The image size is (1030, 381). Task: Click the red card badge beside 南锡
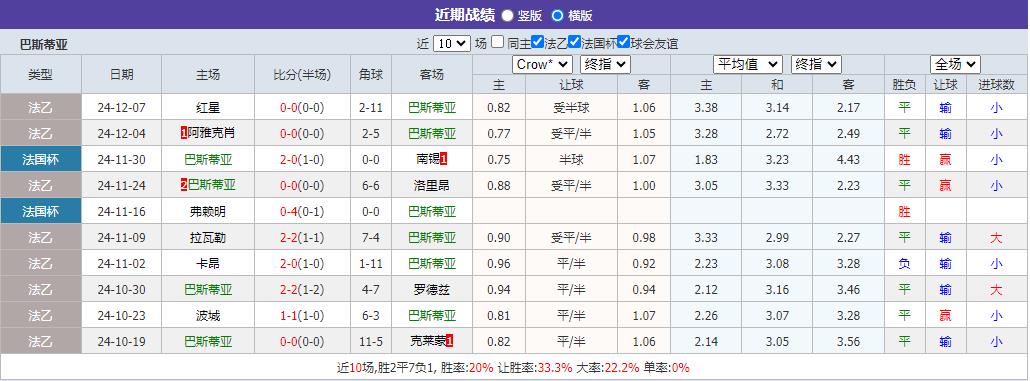[x=443, y=160]
